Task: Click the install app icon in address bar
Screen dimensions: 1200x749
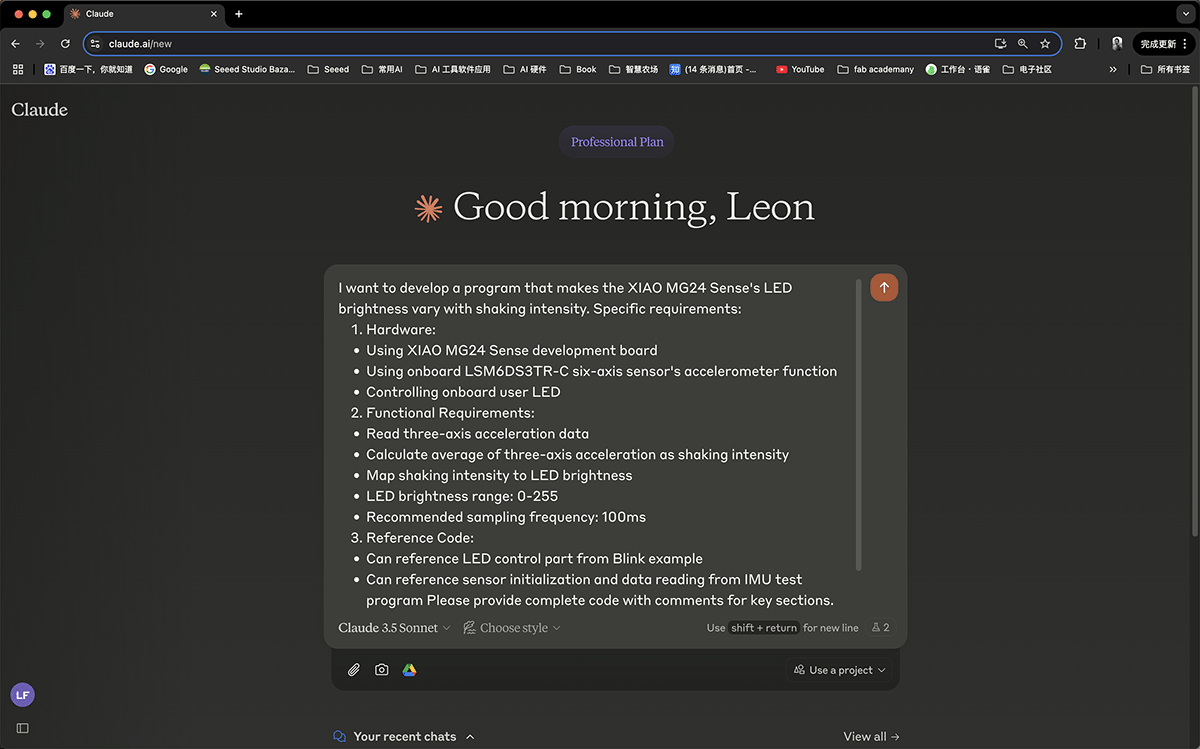Action: [x=1000, y=44]
